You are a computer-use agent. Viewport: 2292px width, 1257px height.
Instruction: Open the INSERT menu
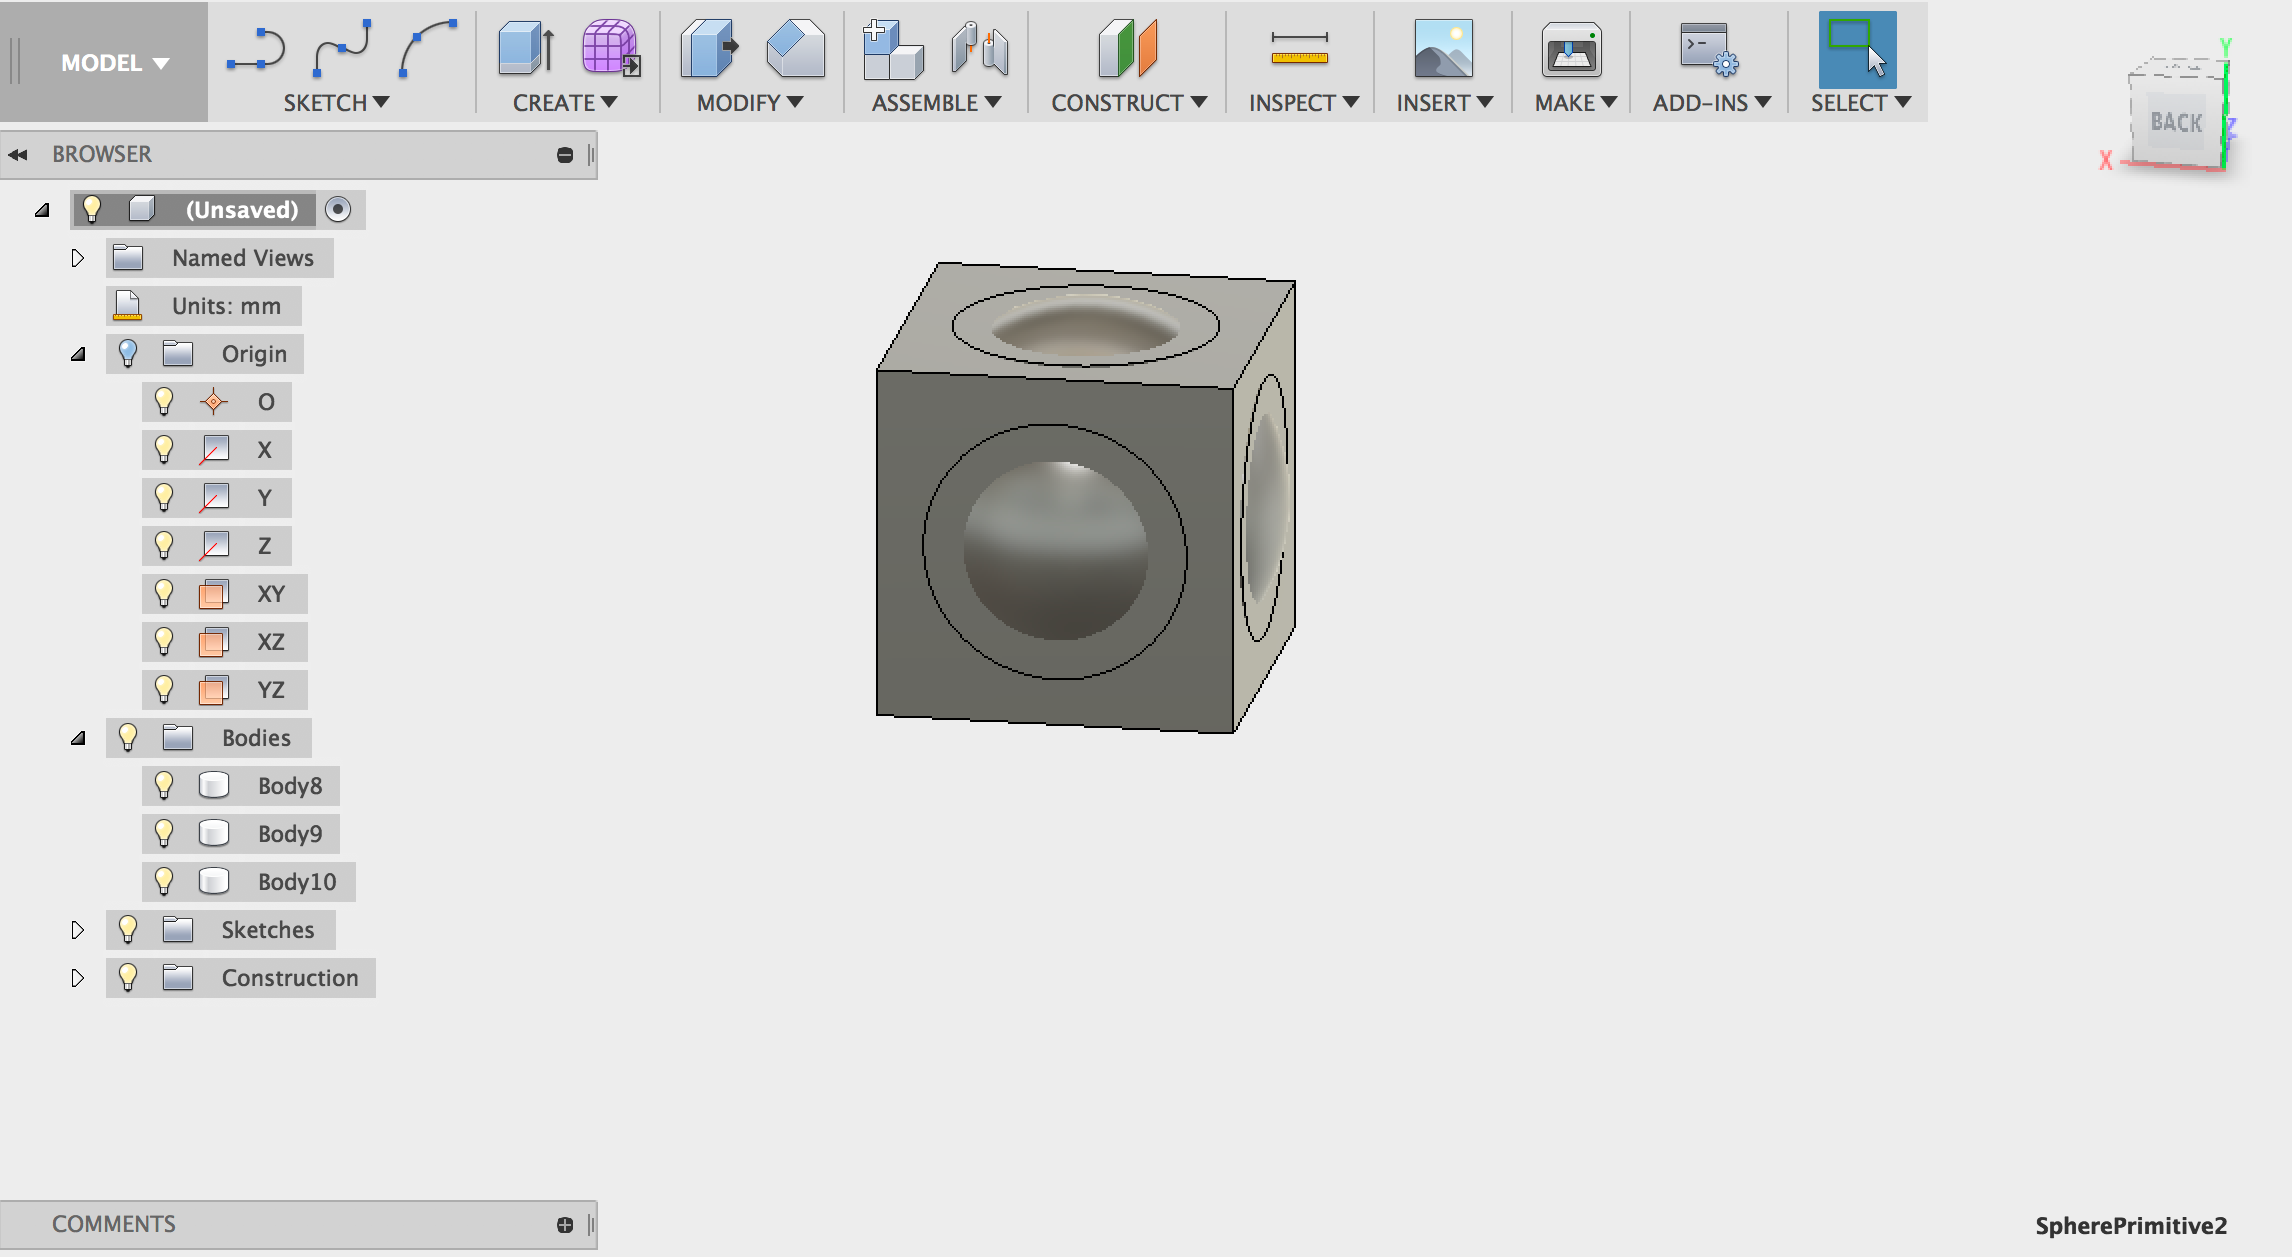click(x=1445, y=103)
